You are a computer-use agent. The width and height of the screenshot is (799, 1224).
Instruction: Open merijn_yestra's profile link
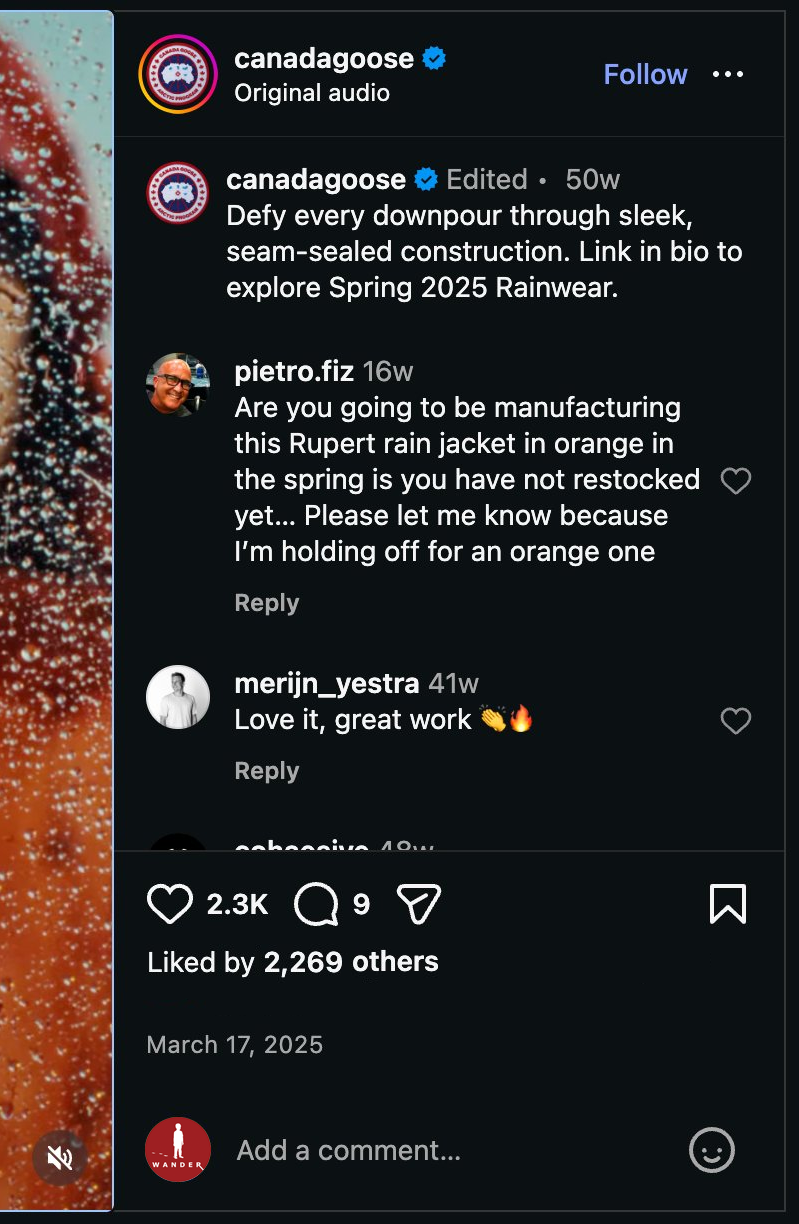[327, 683]
